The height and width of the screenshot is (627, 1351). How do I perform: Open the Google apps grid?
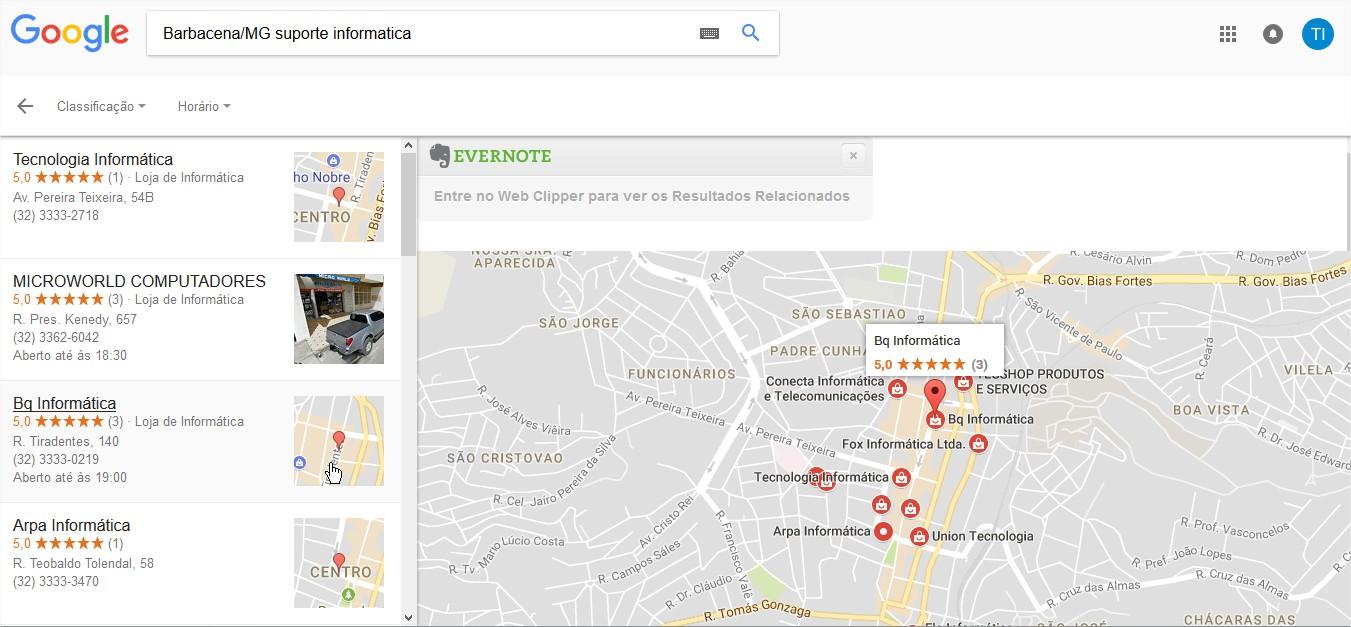coord(1228,34)
